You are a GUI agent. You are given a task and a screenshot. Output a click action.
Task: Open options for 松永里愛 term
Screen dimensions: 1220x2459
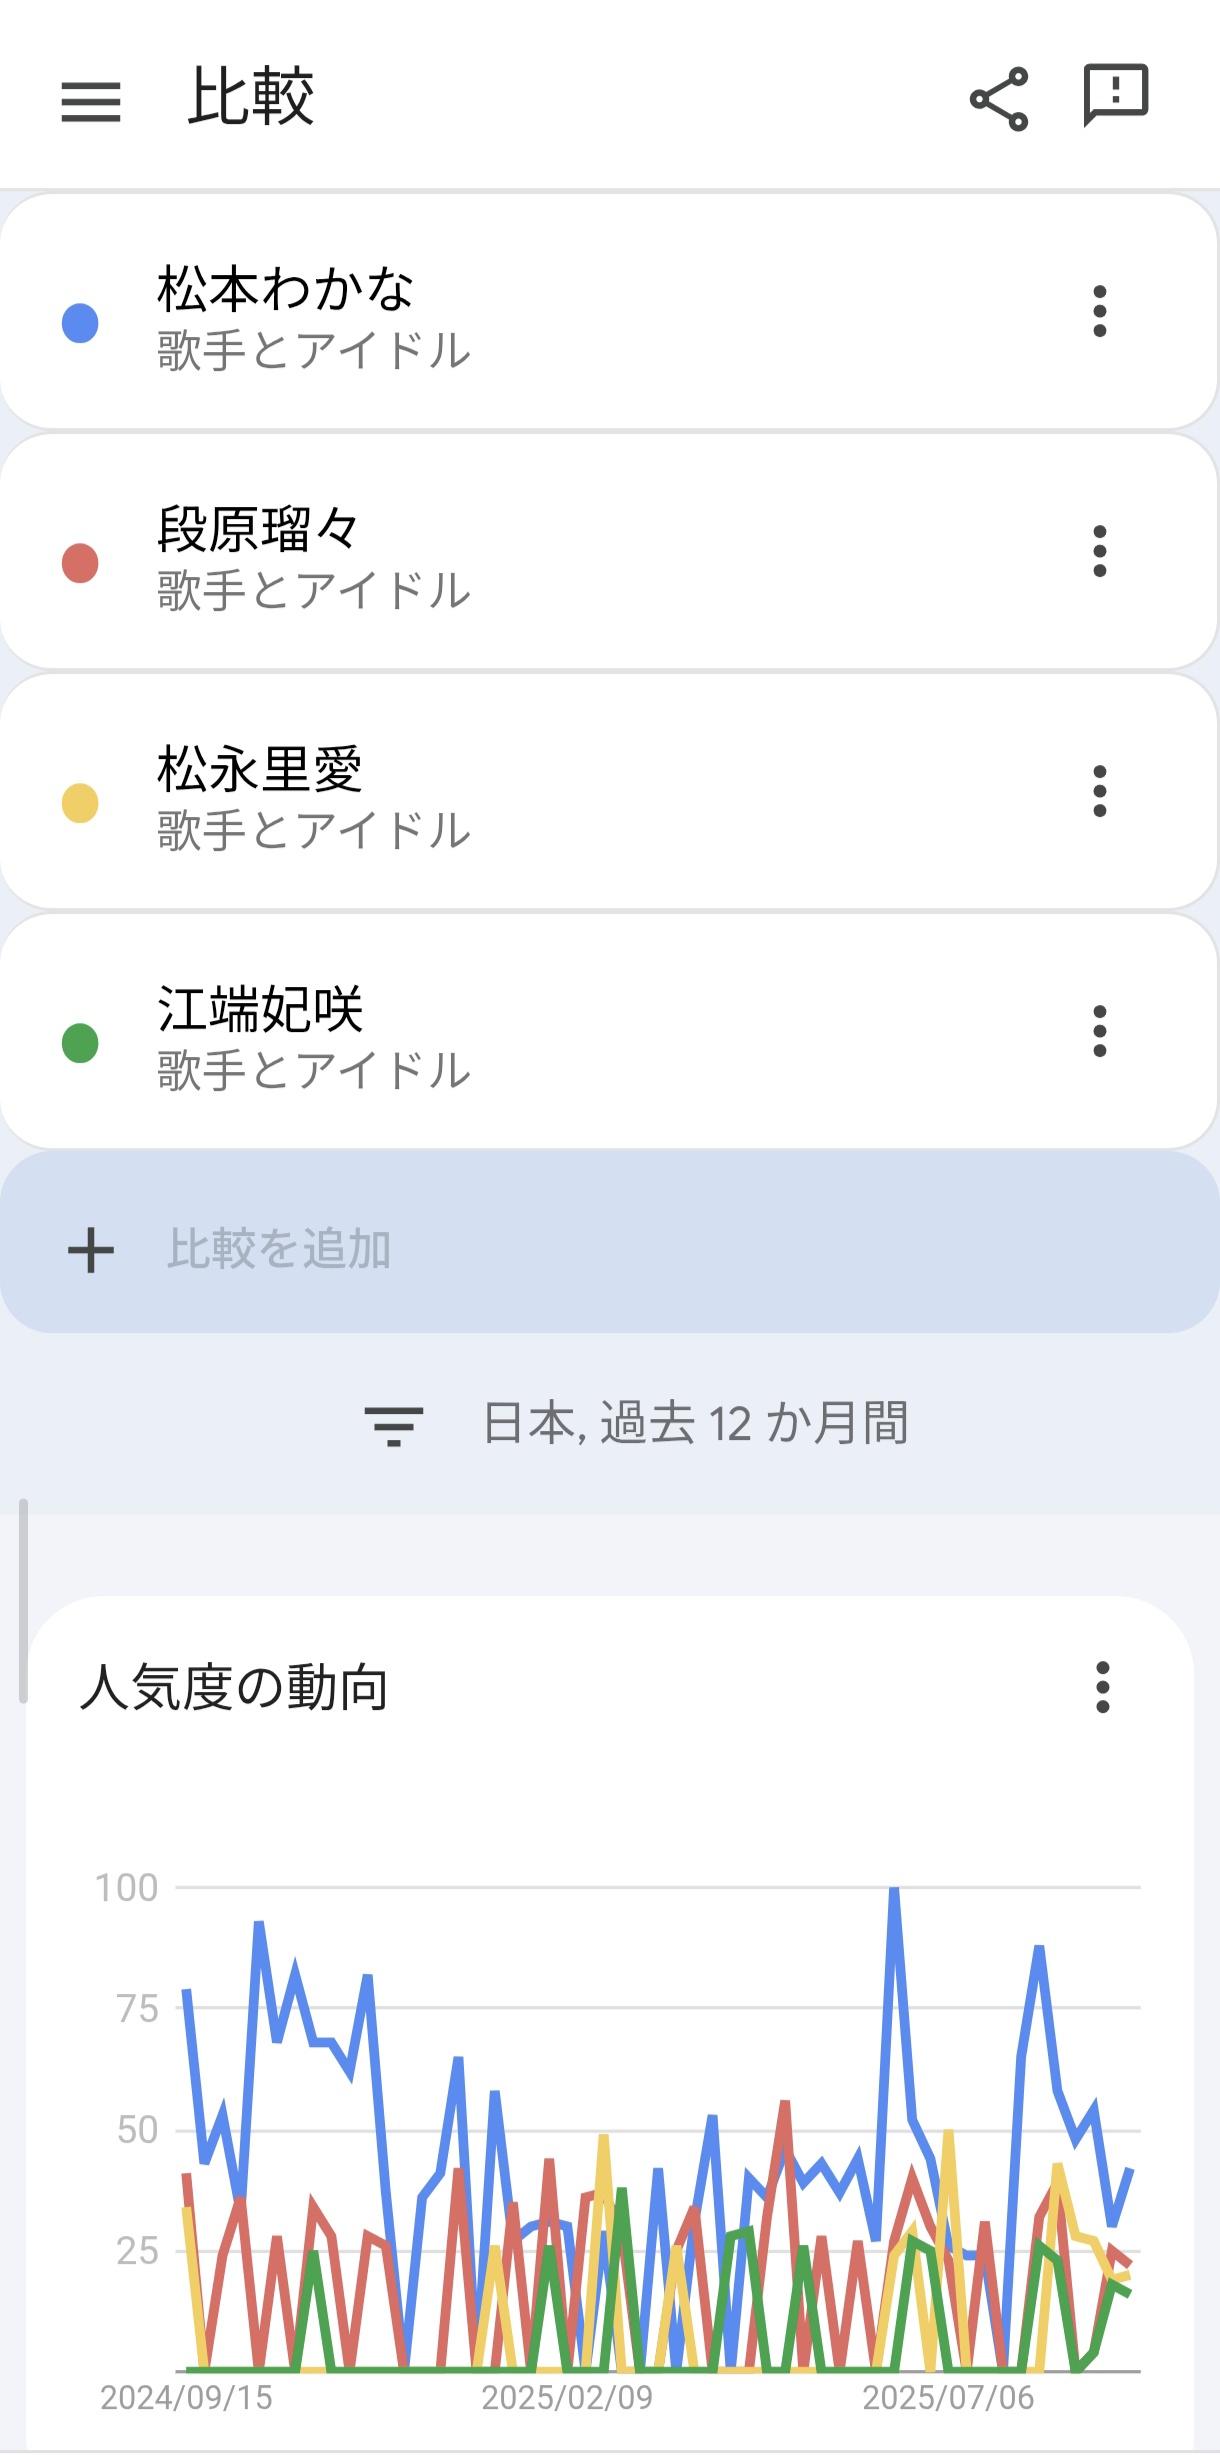(1099, 791)
